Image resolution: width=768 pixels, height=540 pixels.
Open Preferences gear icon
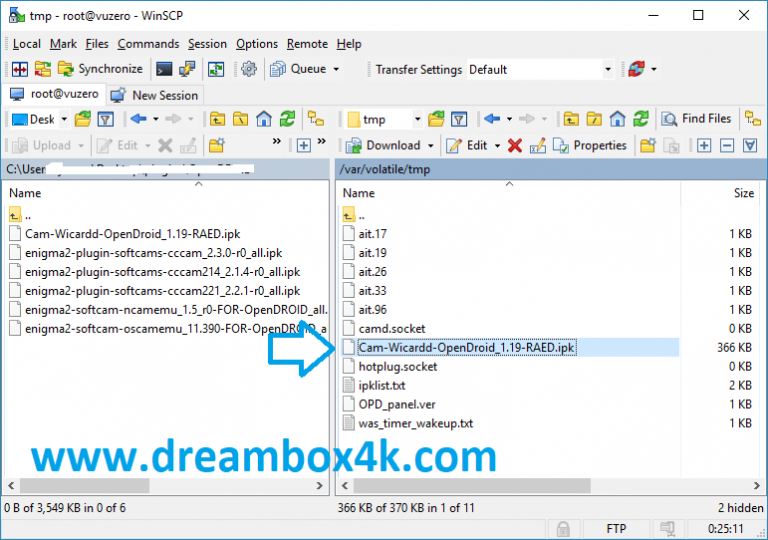pyautogui.click(x=249, y=69)
